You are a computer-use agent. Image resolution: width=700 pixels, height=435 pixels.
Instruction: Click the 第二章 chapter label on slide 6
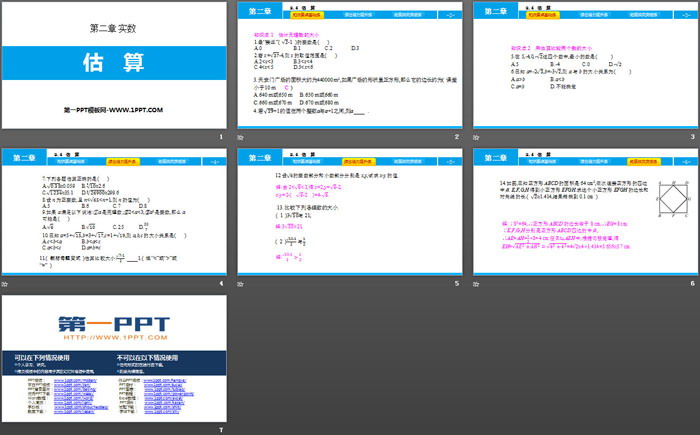497,158
